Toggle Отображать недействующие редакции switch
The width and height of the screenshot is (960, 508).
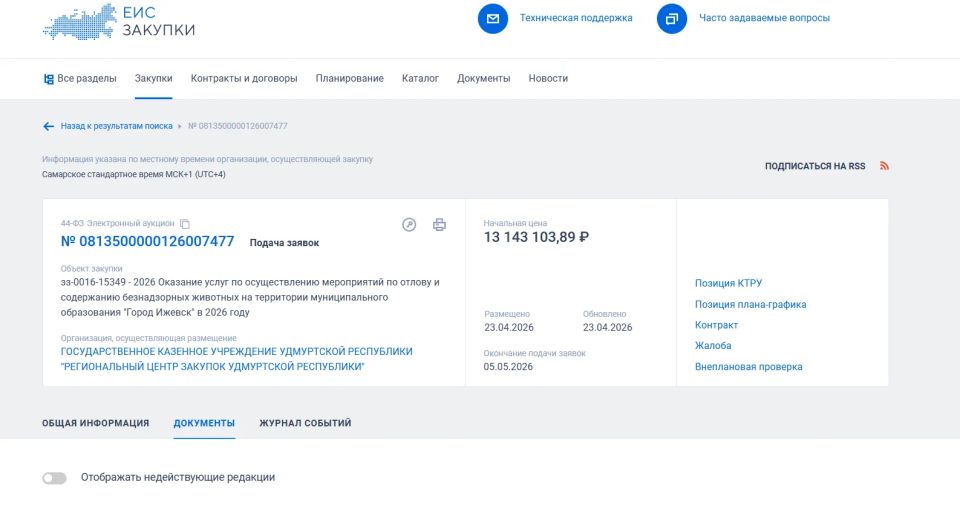pyautogui.click(x=54, y=478)
